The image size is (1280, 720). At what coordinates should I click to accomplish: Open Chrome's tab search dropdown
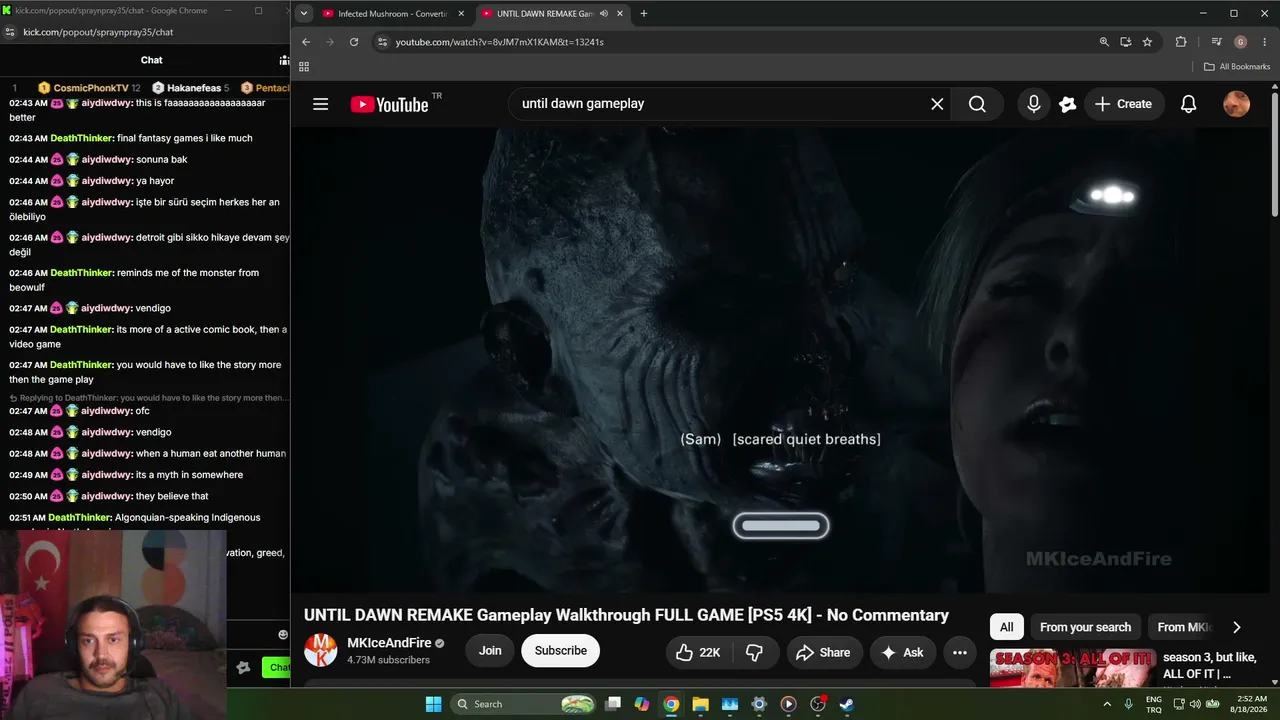304,14
